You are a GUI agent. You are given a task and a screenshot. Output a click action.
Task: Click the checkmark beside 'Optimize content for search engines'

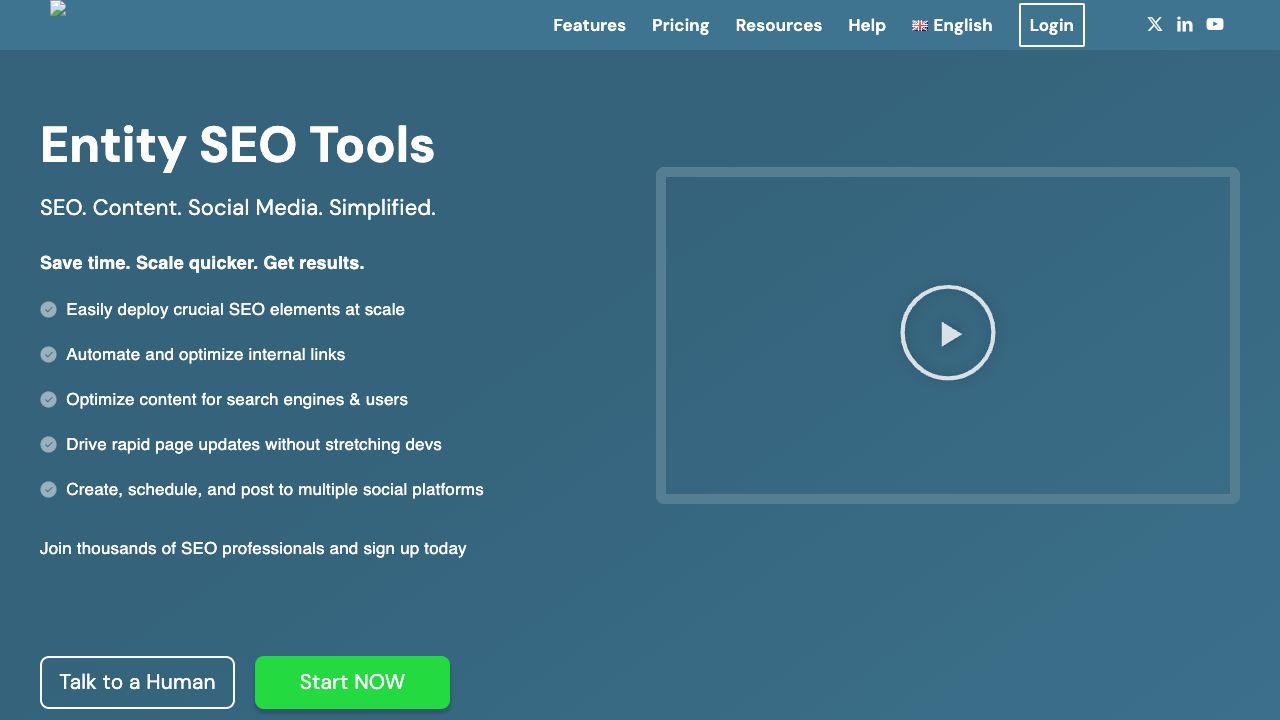pos(48,399)
